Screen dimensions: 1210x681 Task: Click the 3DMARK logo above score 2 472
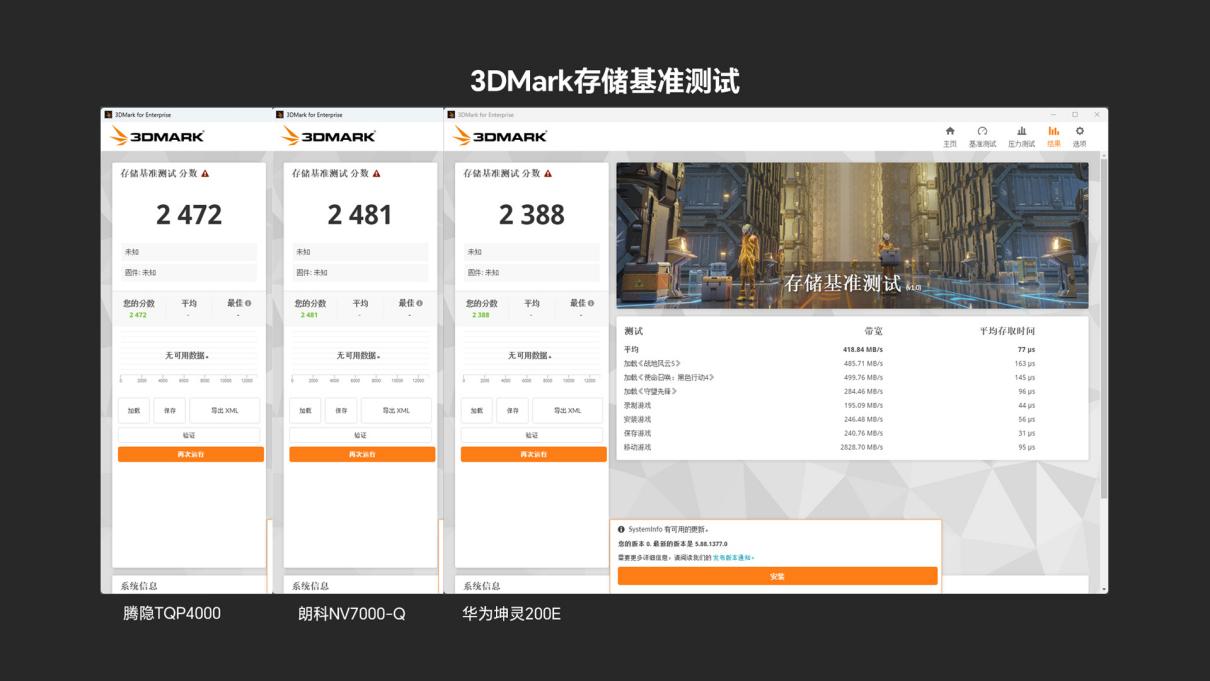coord(157,136)
